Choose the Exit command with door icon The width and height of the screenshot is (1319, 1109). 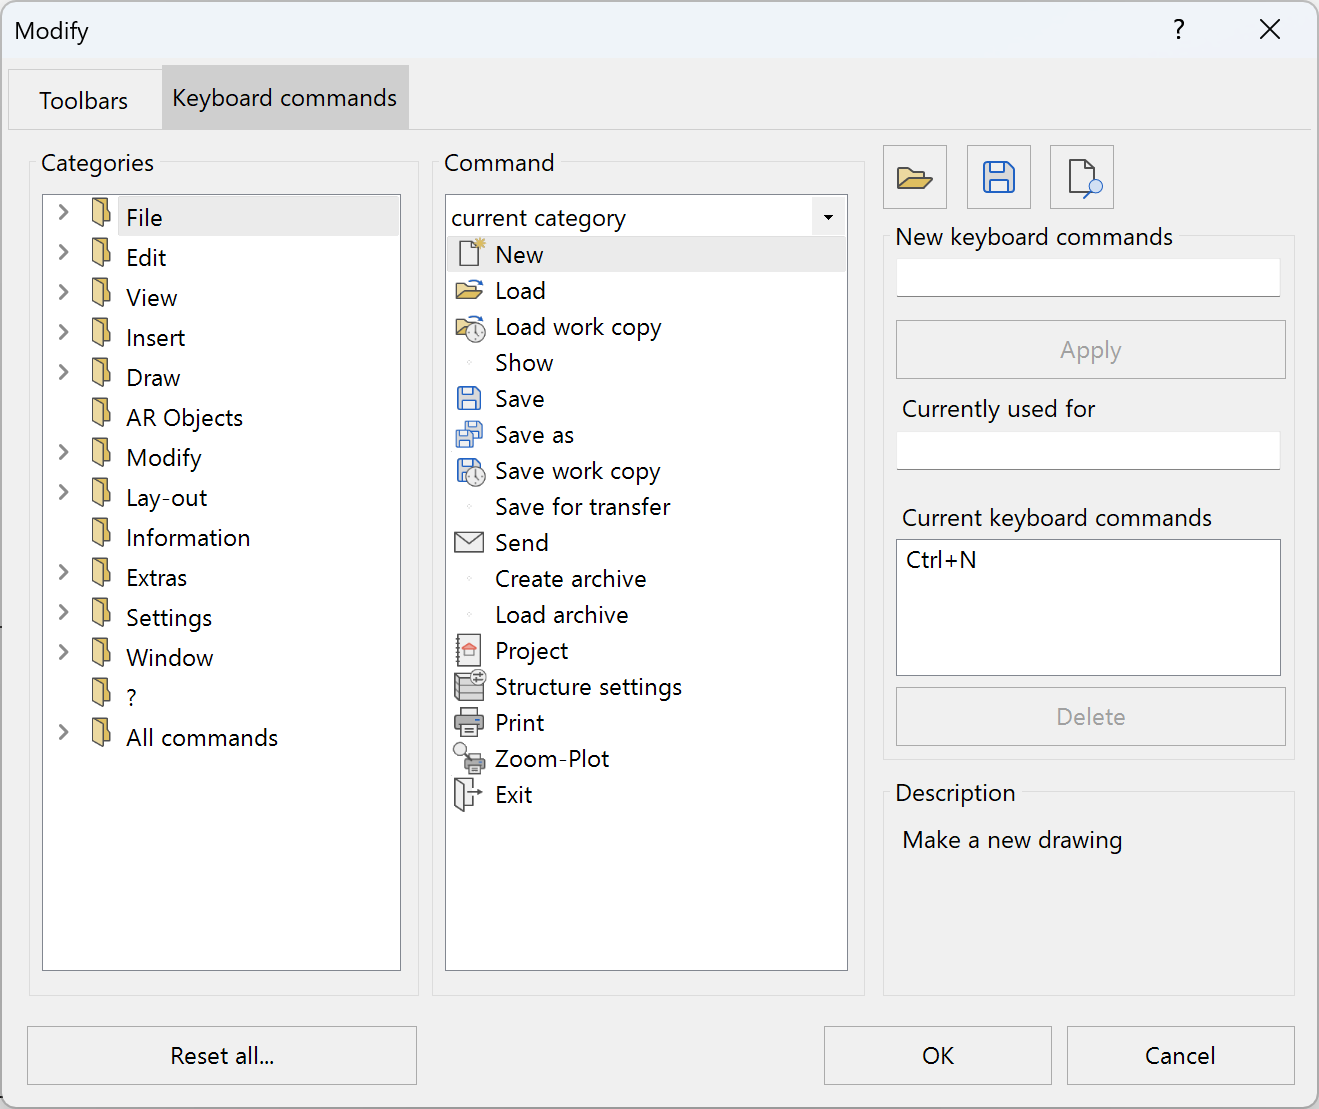[x=513, y=794]
